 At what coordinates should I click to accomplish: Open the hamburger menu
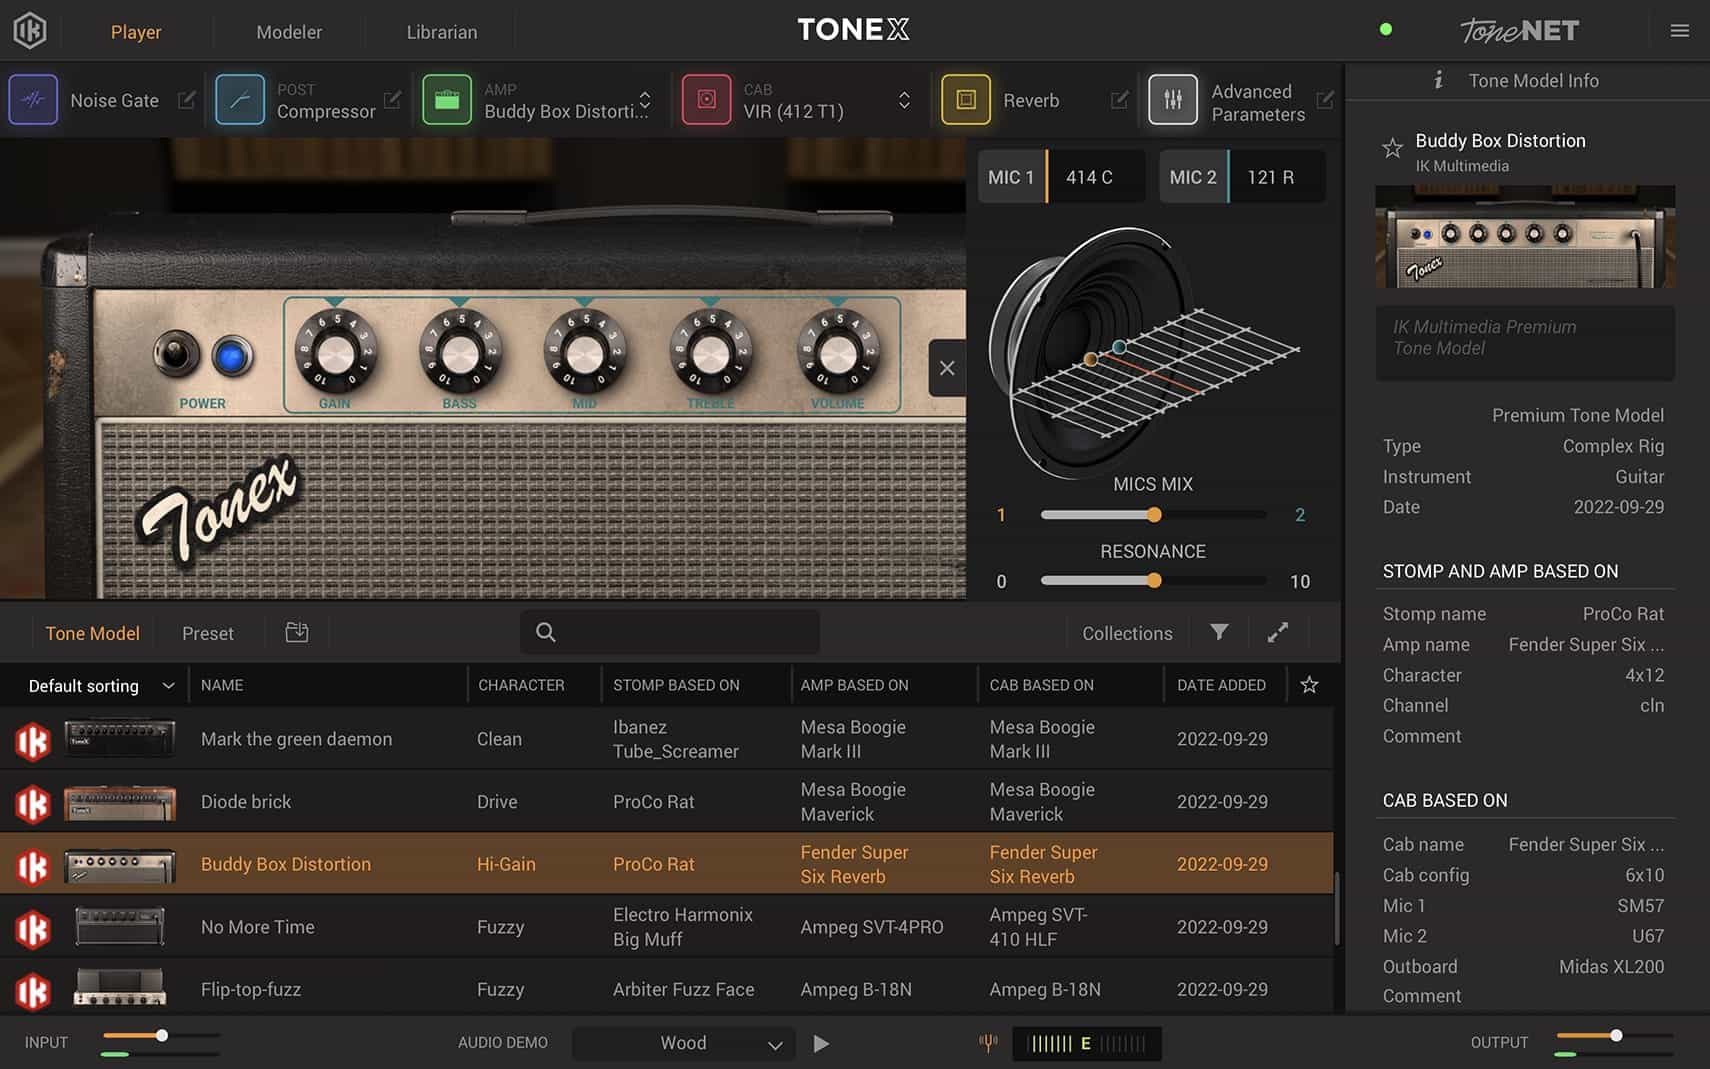(1680, 31)
